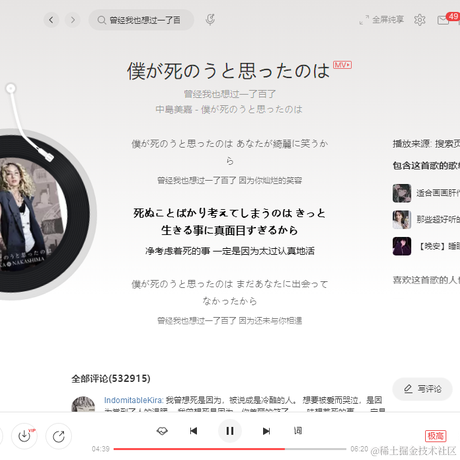The height and width of the screenshot is (460, 460).
Task: Click the VIP download icon
Action: pos(24,436)
